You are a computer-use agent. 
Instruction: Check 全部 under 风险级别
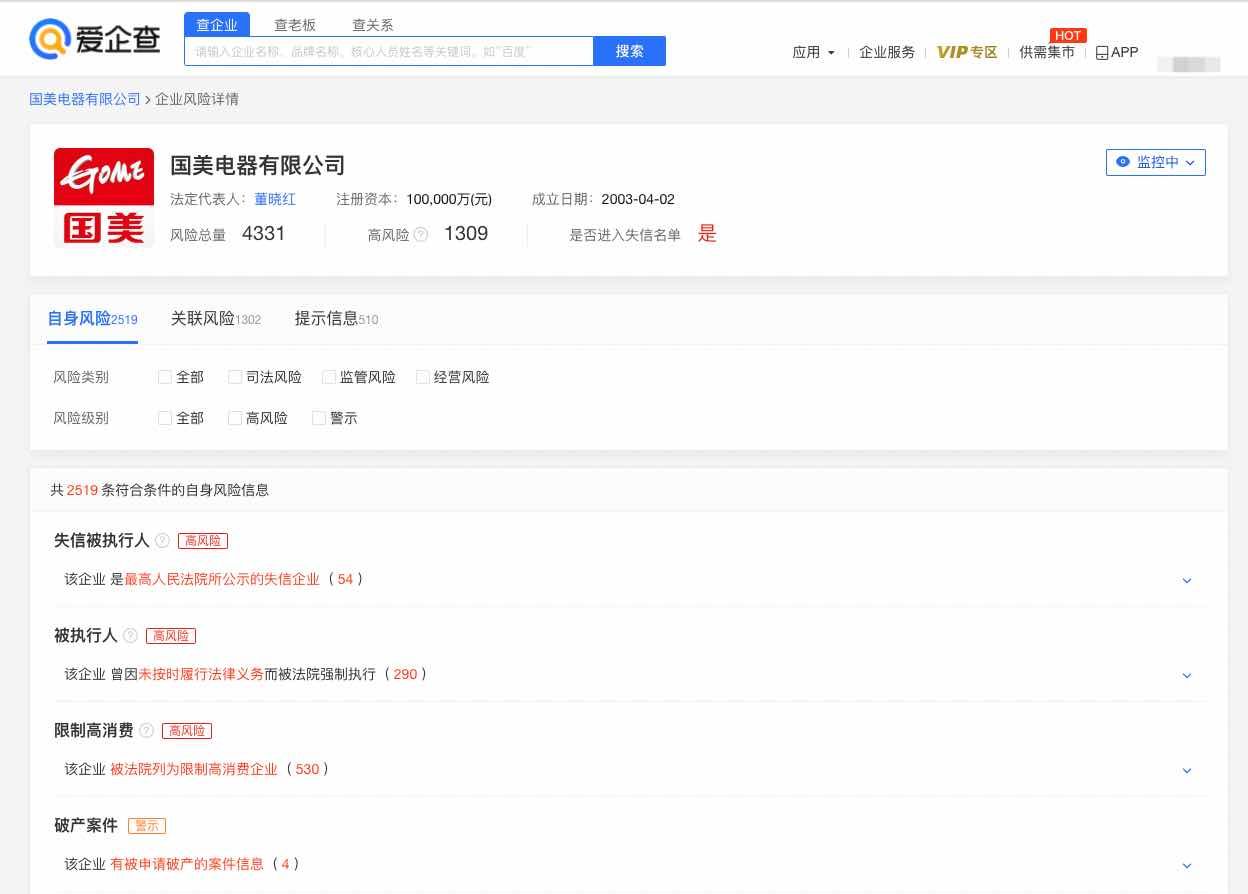(165, 418)
